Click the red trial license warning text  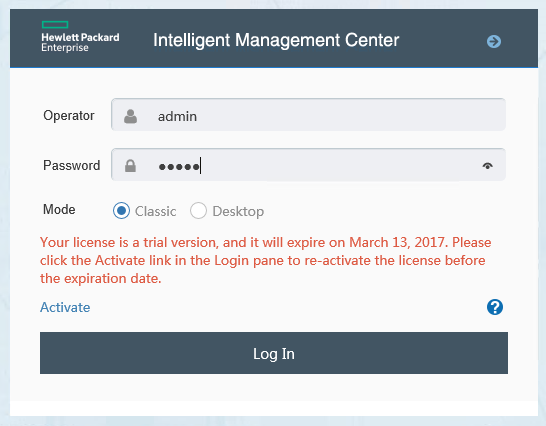point(265,260)
